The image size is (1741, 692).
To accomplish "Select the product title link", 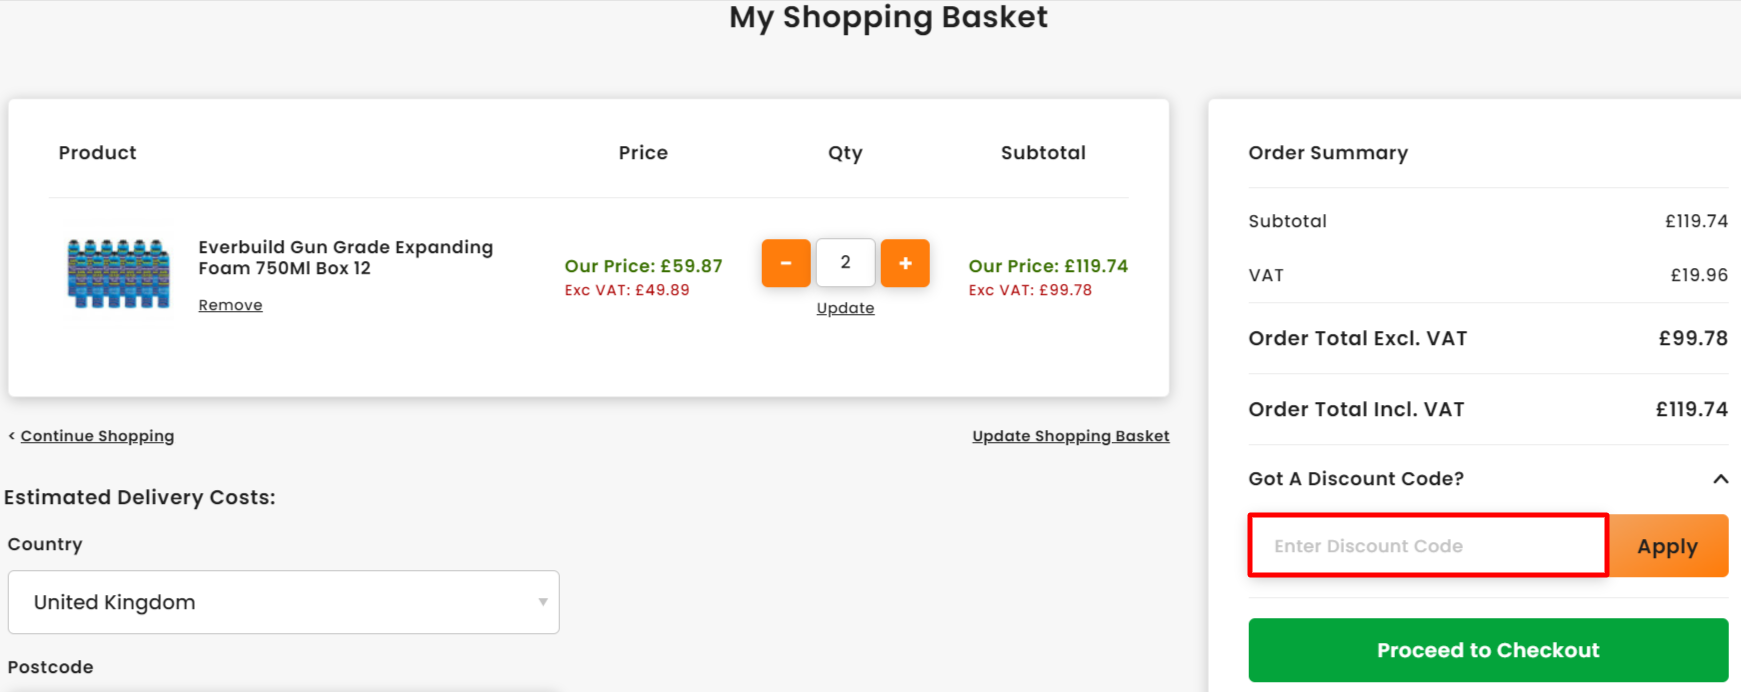I will [345, 257].
